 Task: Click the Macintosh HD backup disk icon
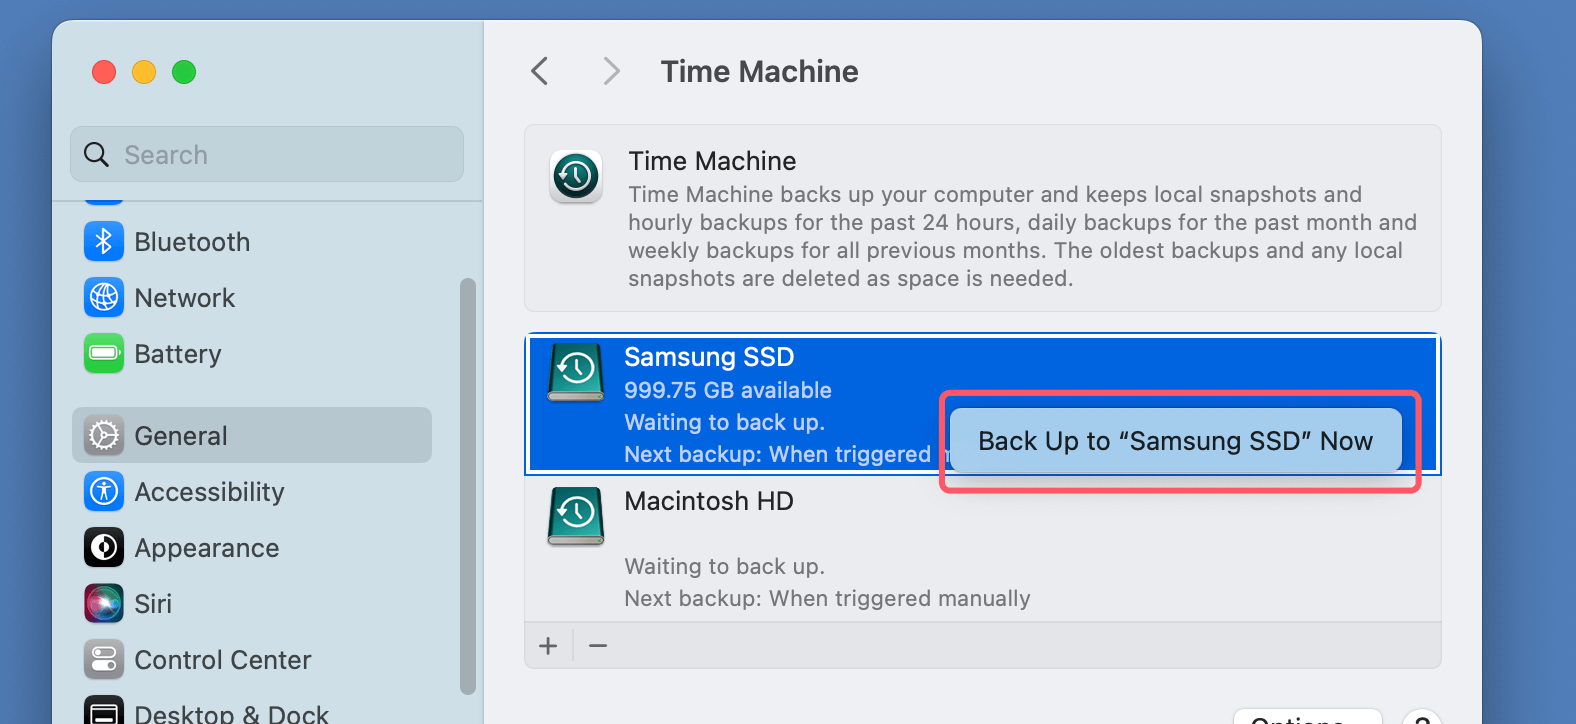pos(575,516)
